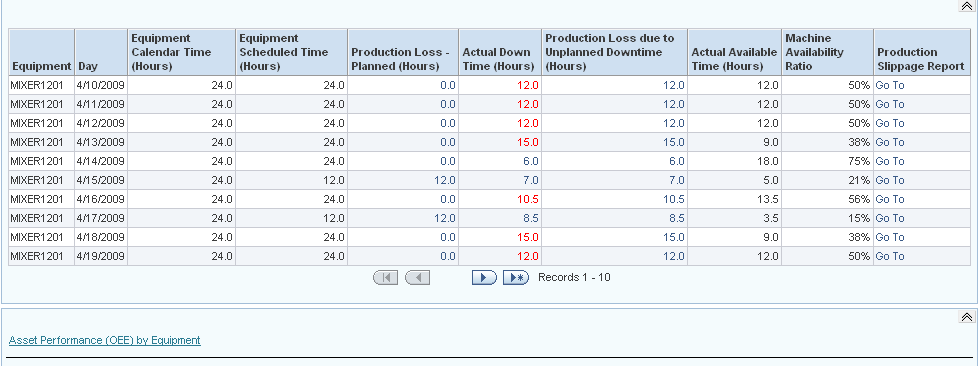Go to first page of records

385,278
